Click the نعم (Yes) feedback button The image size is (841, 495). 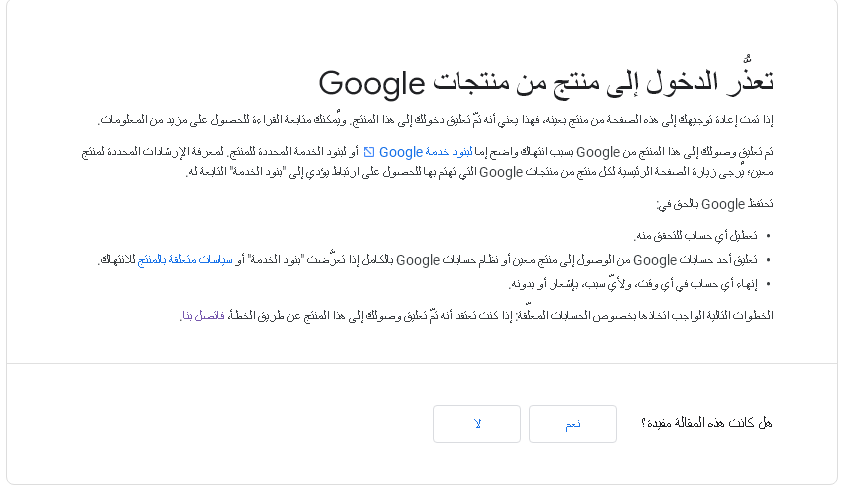[x=573, y=424]
